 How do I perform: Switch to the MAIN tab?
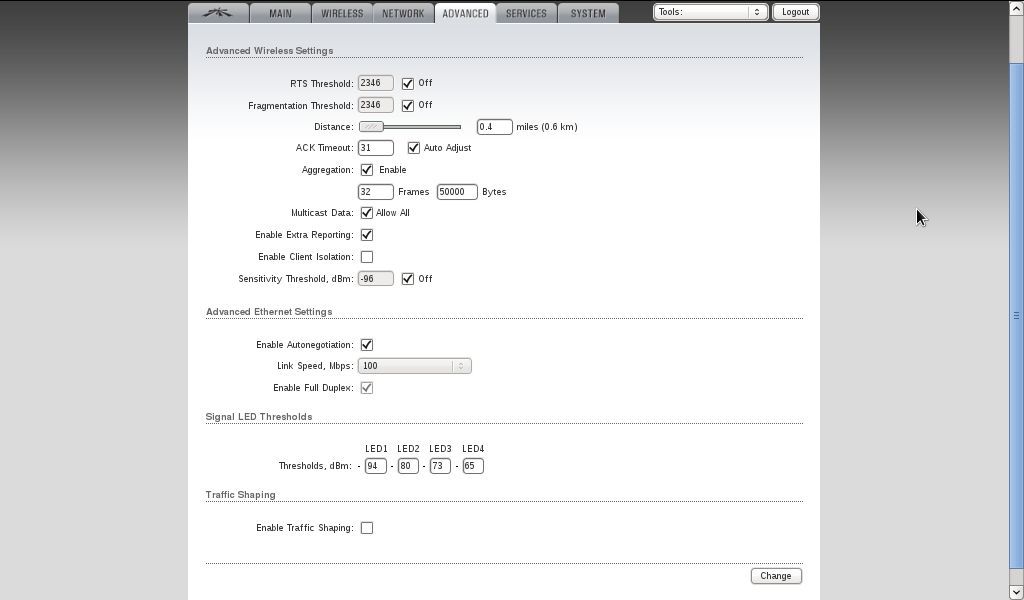click(280, 13)
